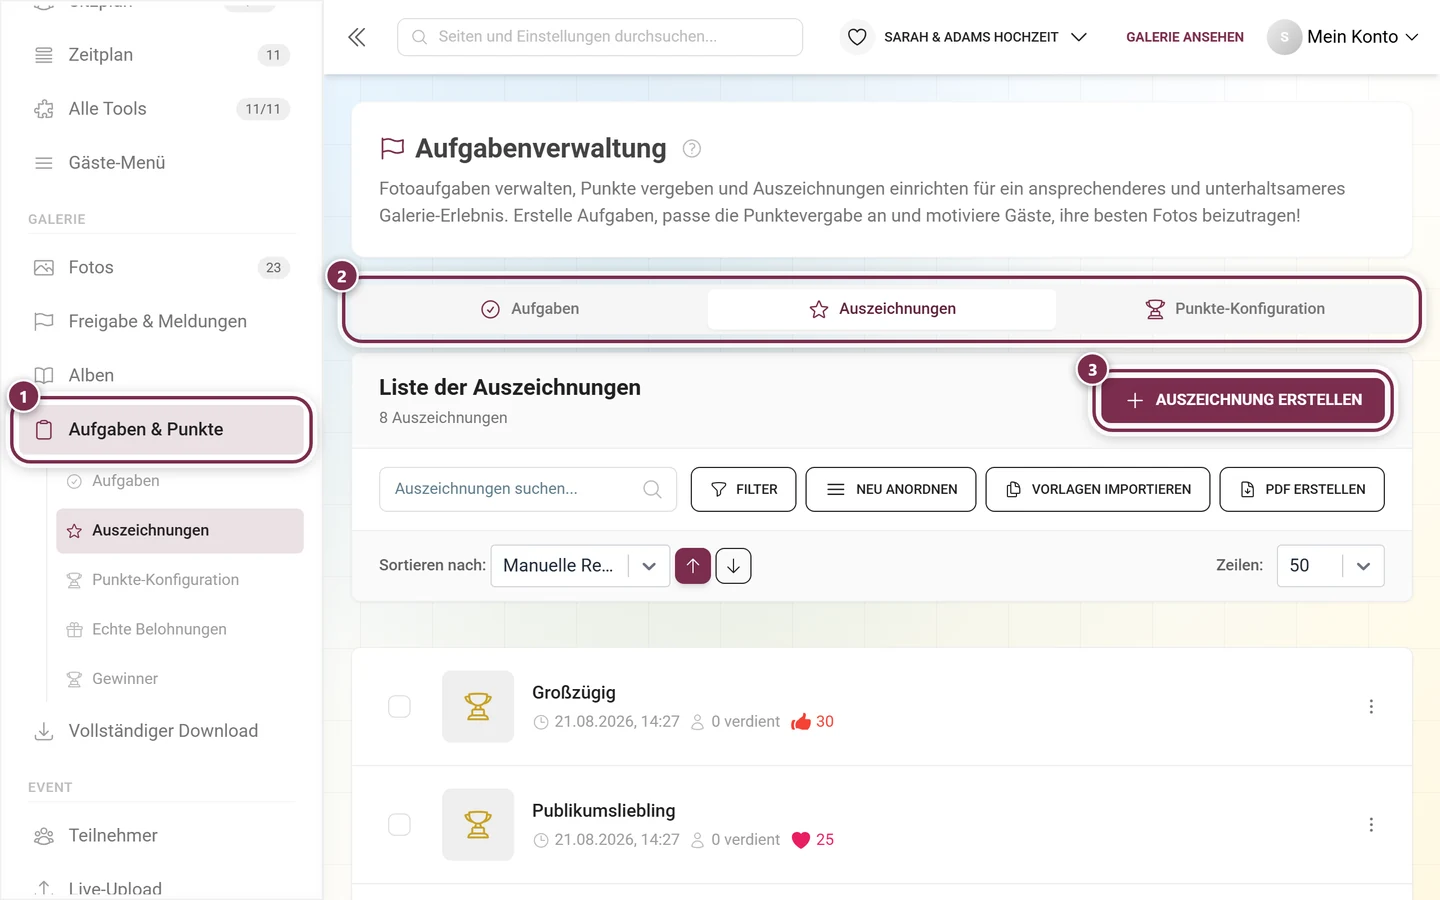
Task: Click the Alle Tools puzzle icon
Action: 44,109
